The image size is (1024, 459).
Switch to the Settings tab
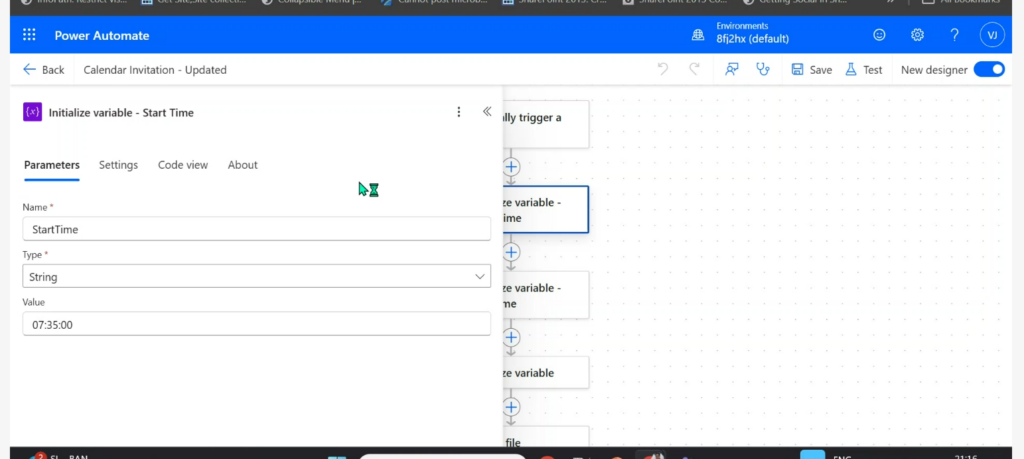coord(118,165)
